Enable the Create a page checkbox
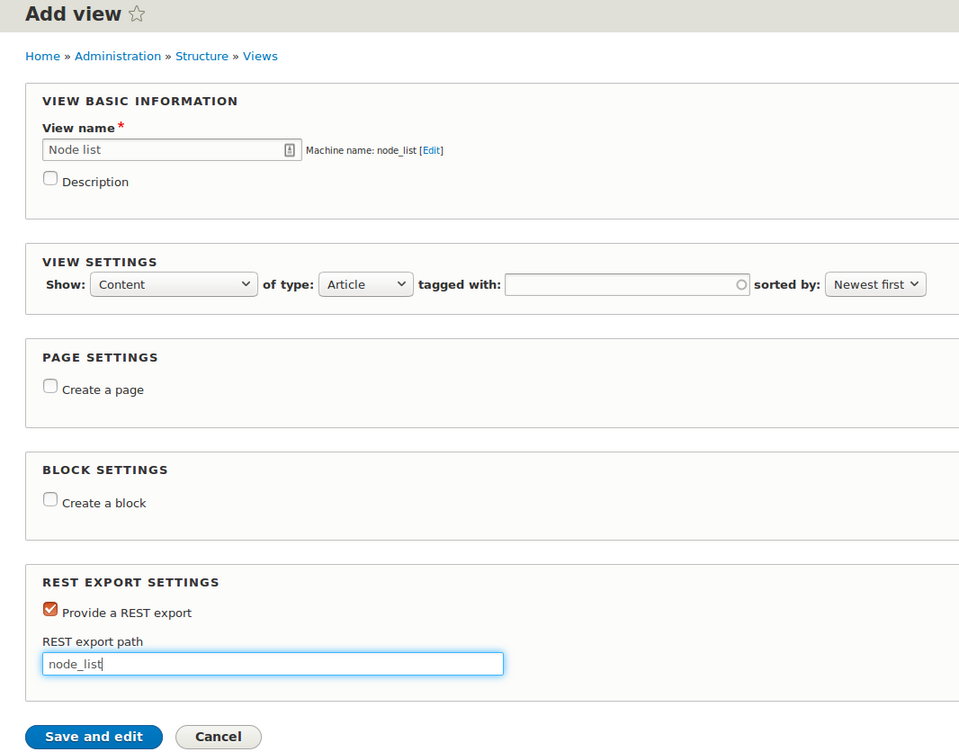This screenshot has height=752, width=959. coord(50,385)
